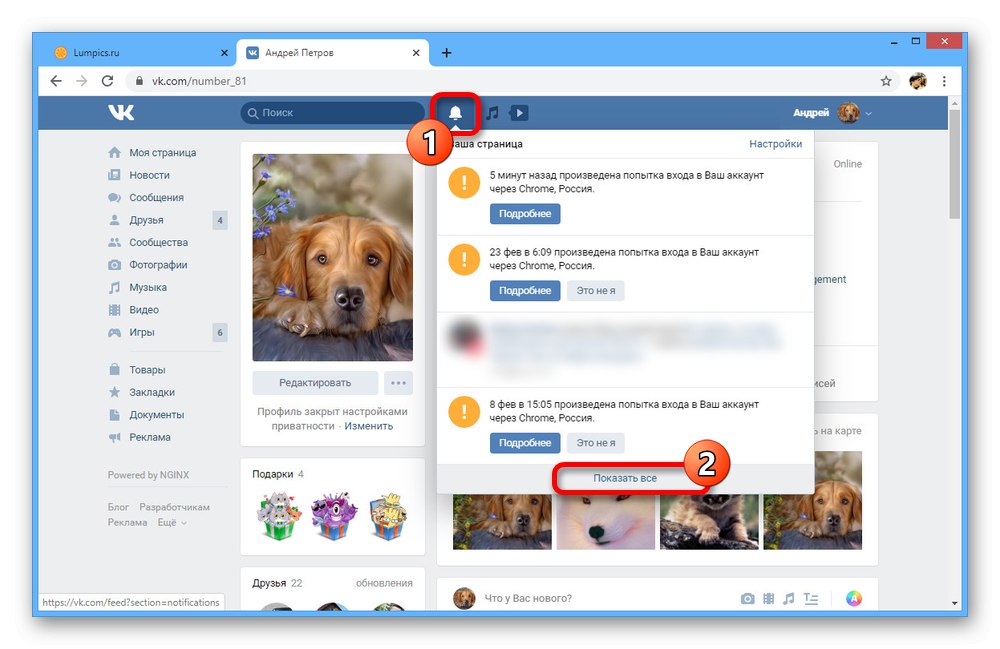
Task: Click the scrollbar down arrow
Action: [954, 603]
